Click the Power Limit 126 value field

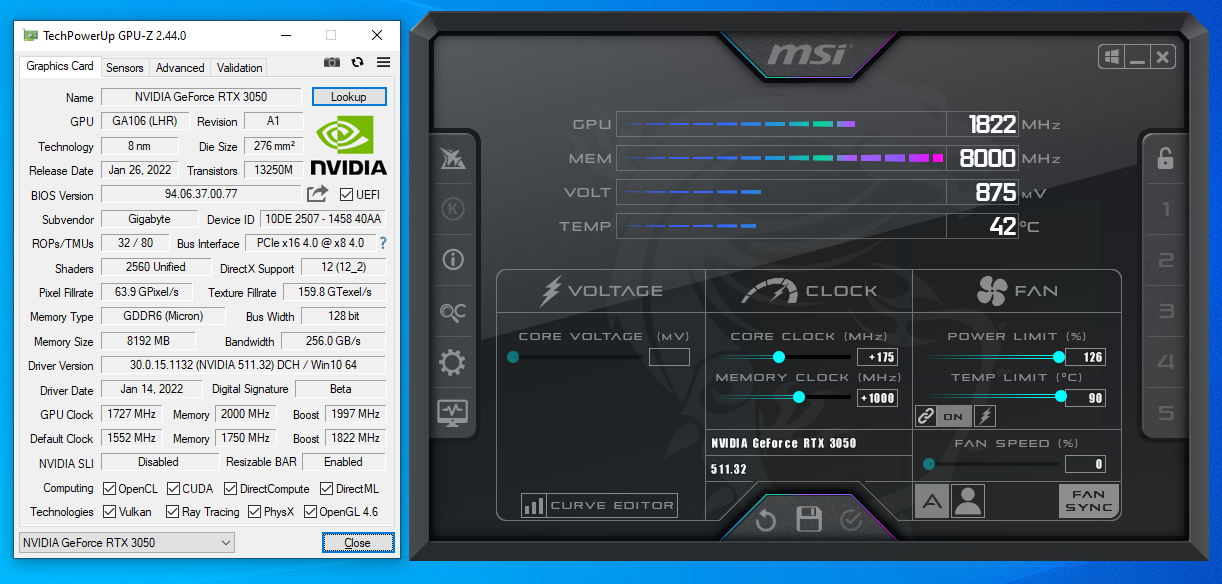tap(1085, 357)
